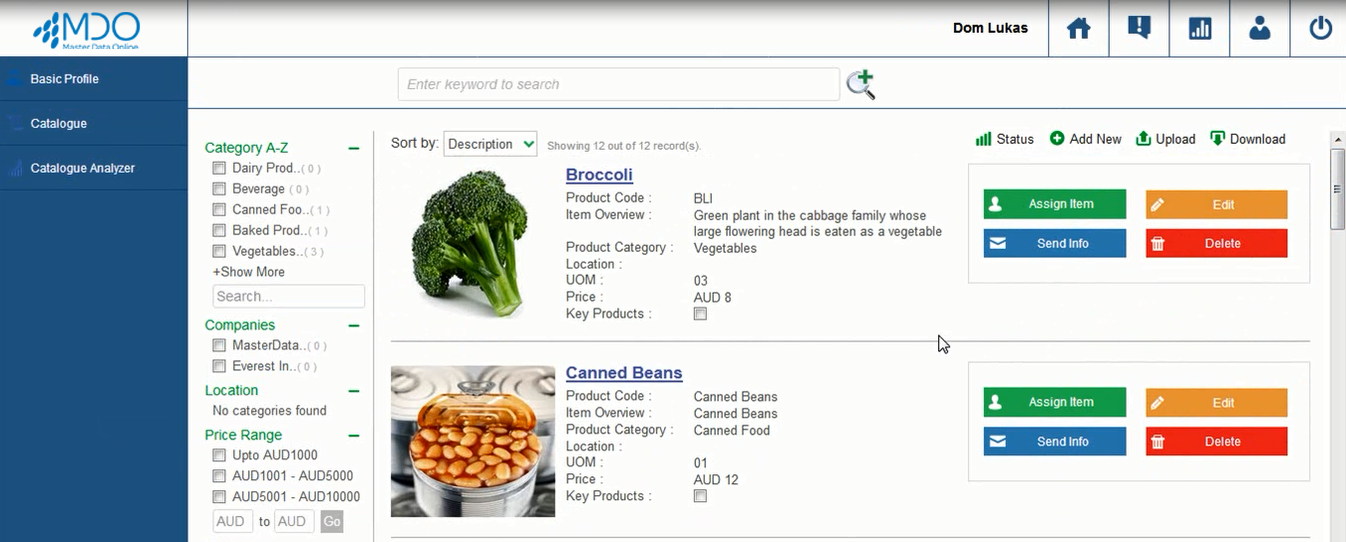
Task: Open the Canned Beans product link
Action: [x=624, y=373]
